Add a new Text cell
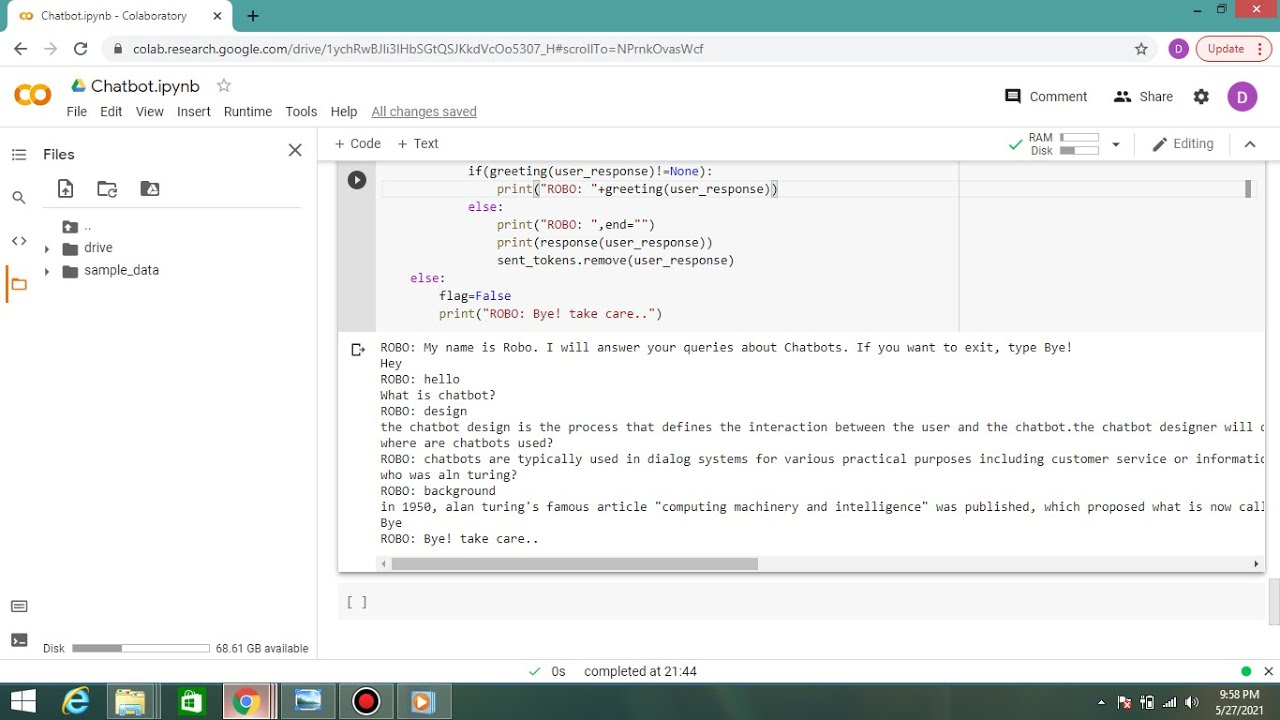 418,144
